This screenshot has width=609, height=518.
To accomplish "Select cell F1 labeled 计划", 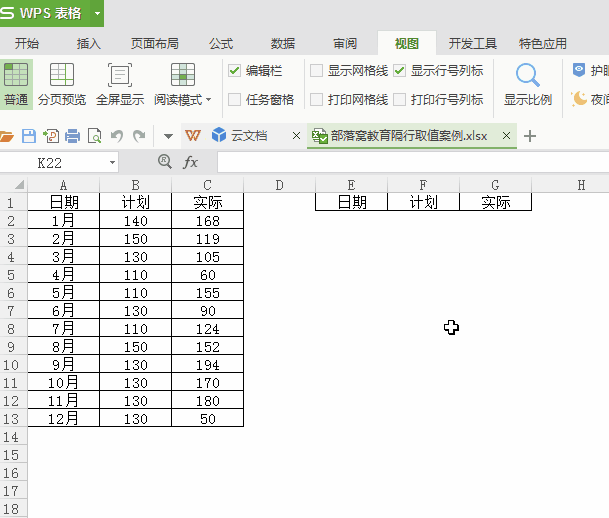I will pos(423,202).
